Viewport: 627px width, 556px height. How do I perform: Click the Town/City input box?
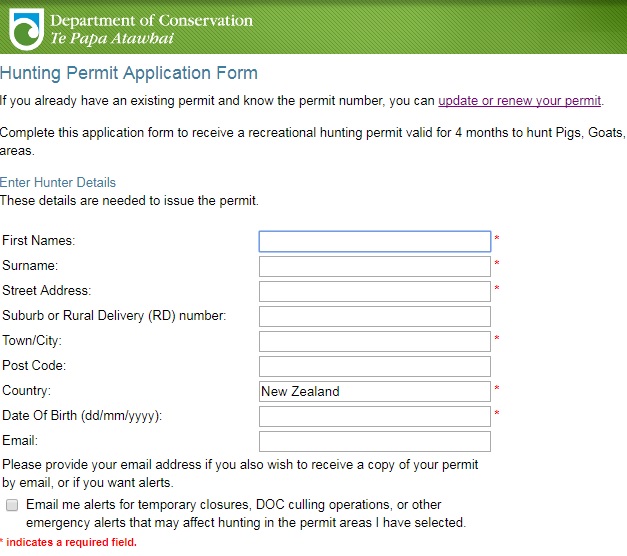point(375,341)
